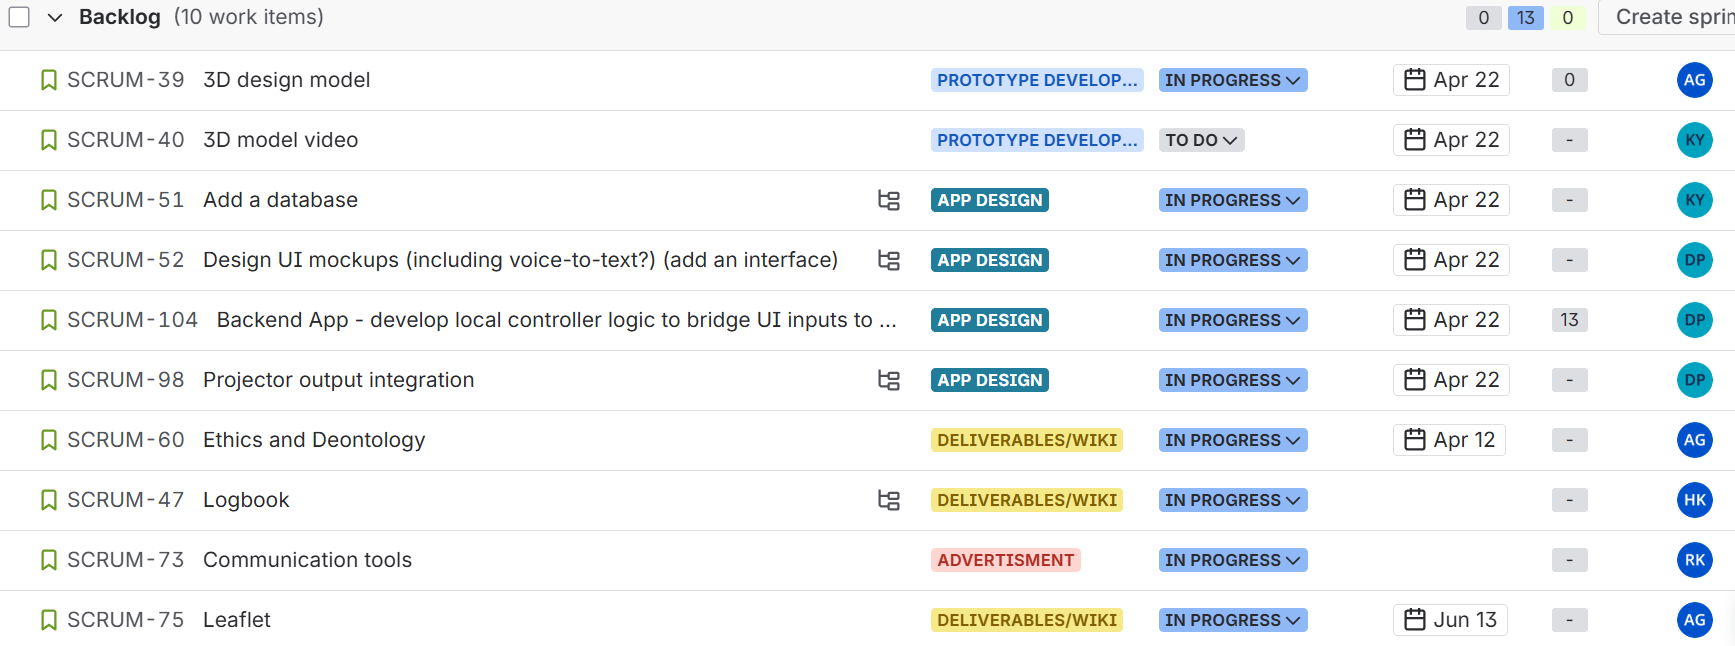Image resolution: width=1735 pixels, height=646 pixels.
Task: Open TO DO status dropdown for SCRUM-40
Action: [1201, 140]
